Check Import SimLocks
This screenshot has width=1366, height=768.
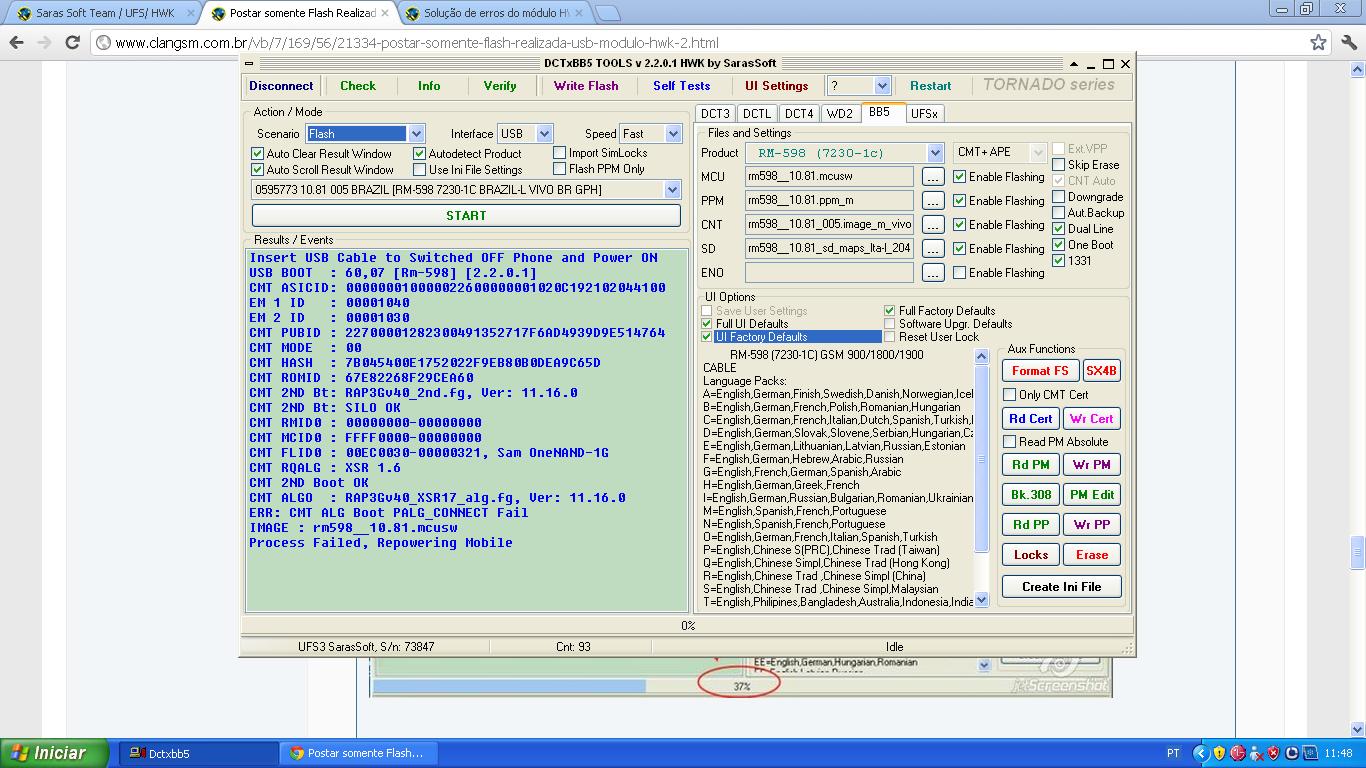pos(559,153)
